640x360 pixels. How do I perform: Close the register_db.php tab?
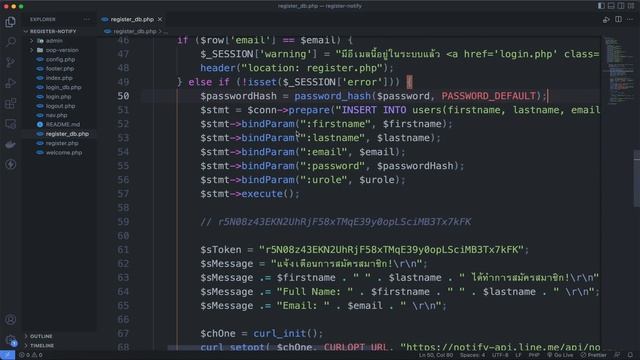click(160, 19)
